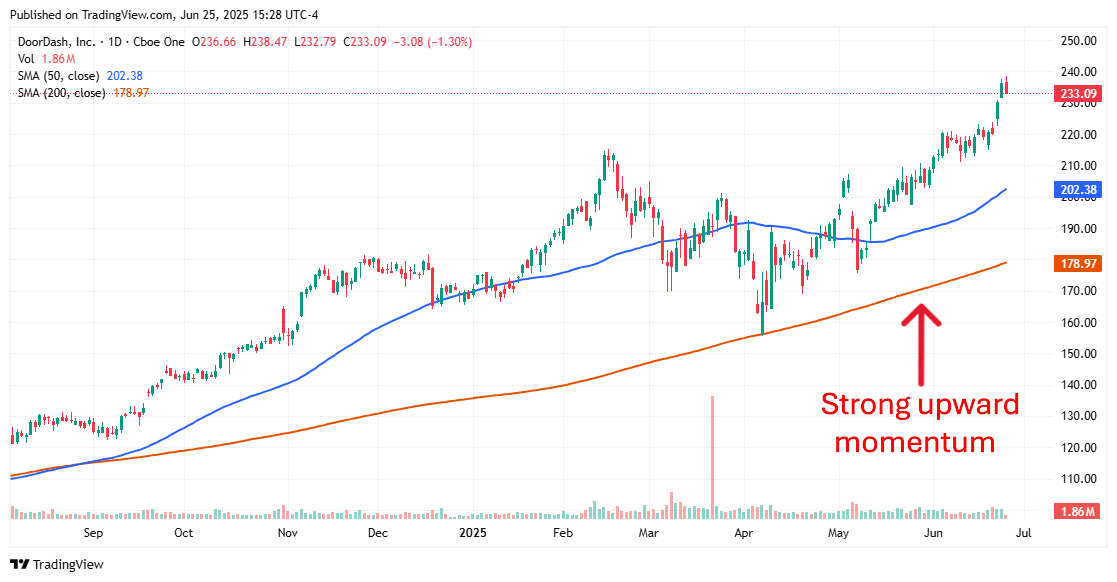Click the TradingView logo at bottom left

(57, 564)
